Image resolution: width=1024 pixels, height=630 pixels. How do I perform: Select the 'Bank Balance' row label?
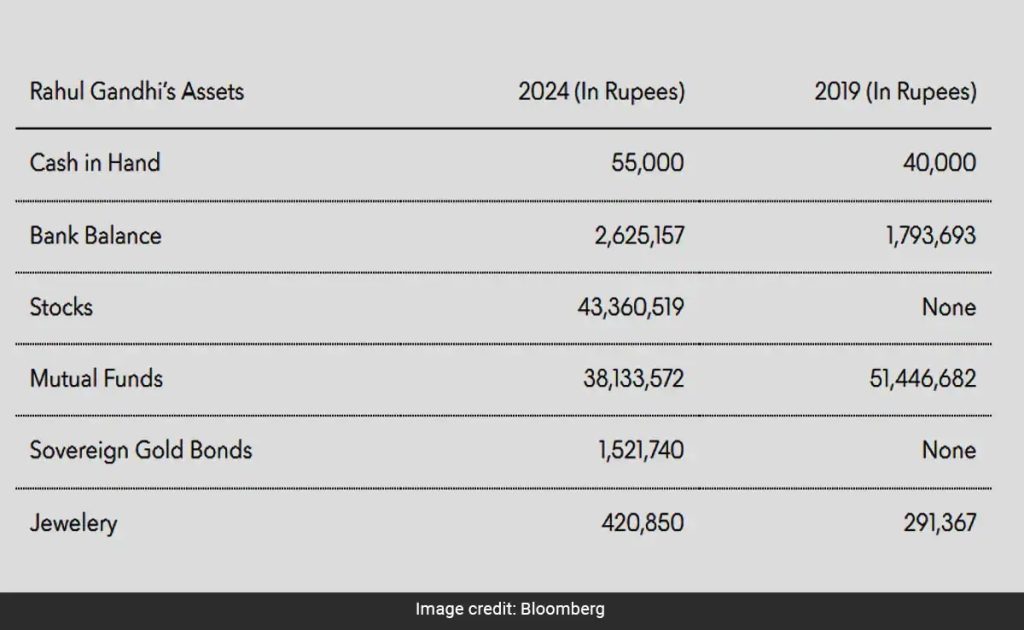(x=96, y=235)
